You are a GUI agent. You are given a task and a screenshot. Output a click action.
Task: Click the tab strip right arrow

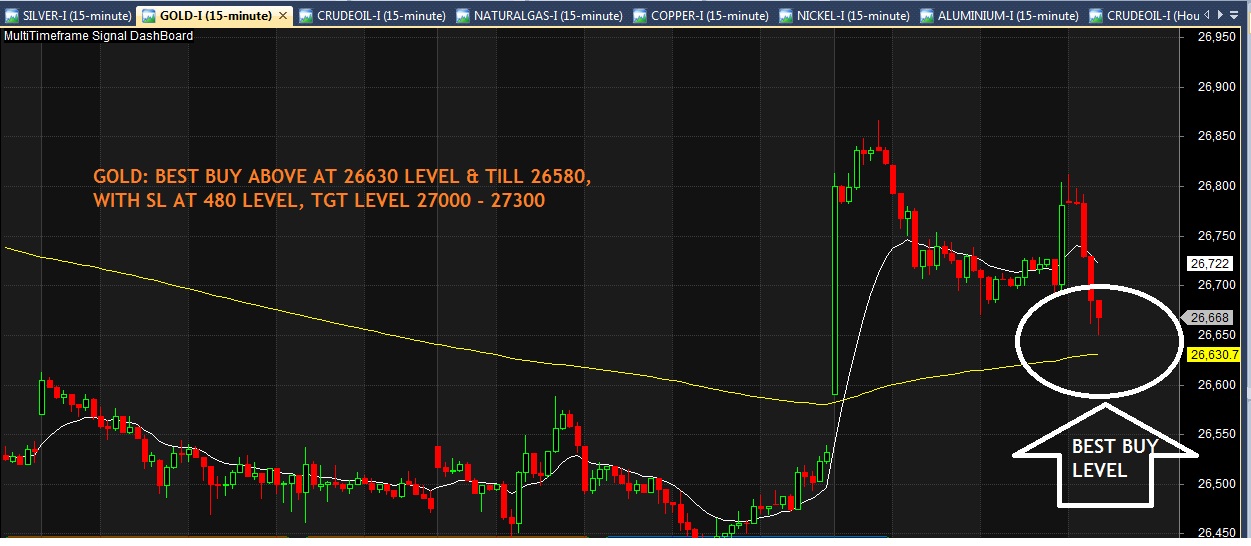1220,15
